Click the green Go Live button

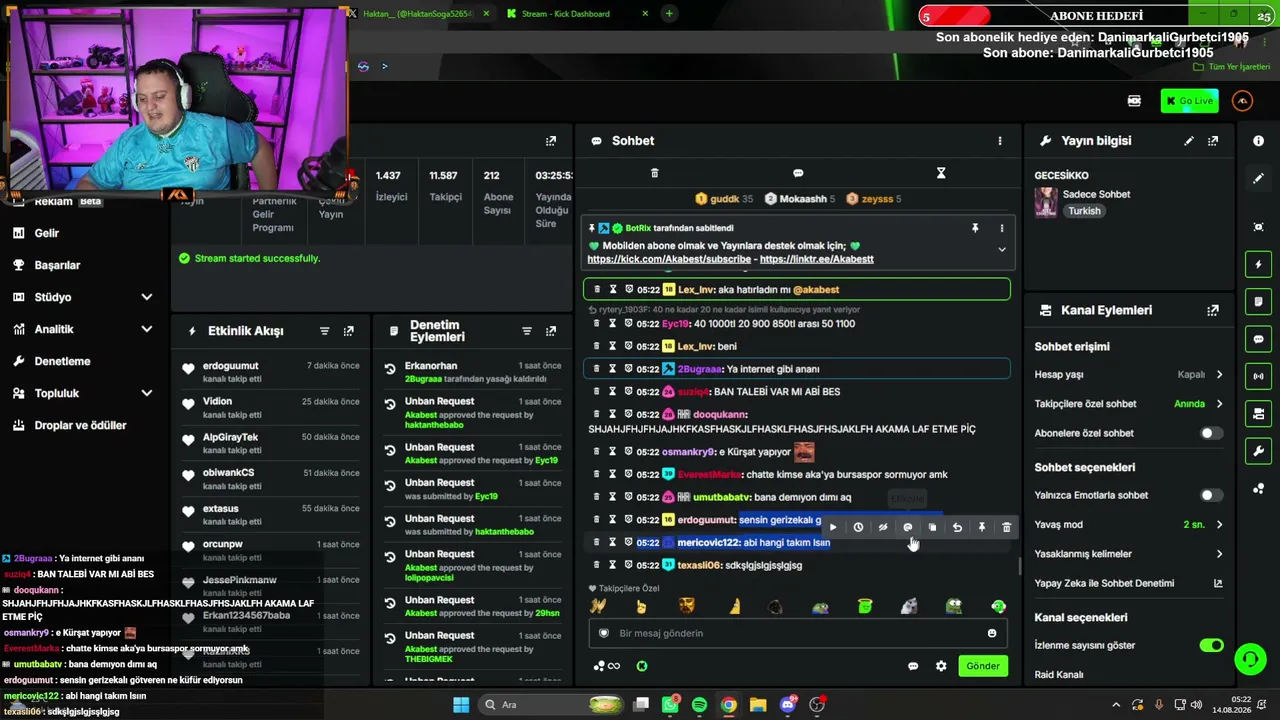[1189, 101]
